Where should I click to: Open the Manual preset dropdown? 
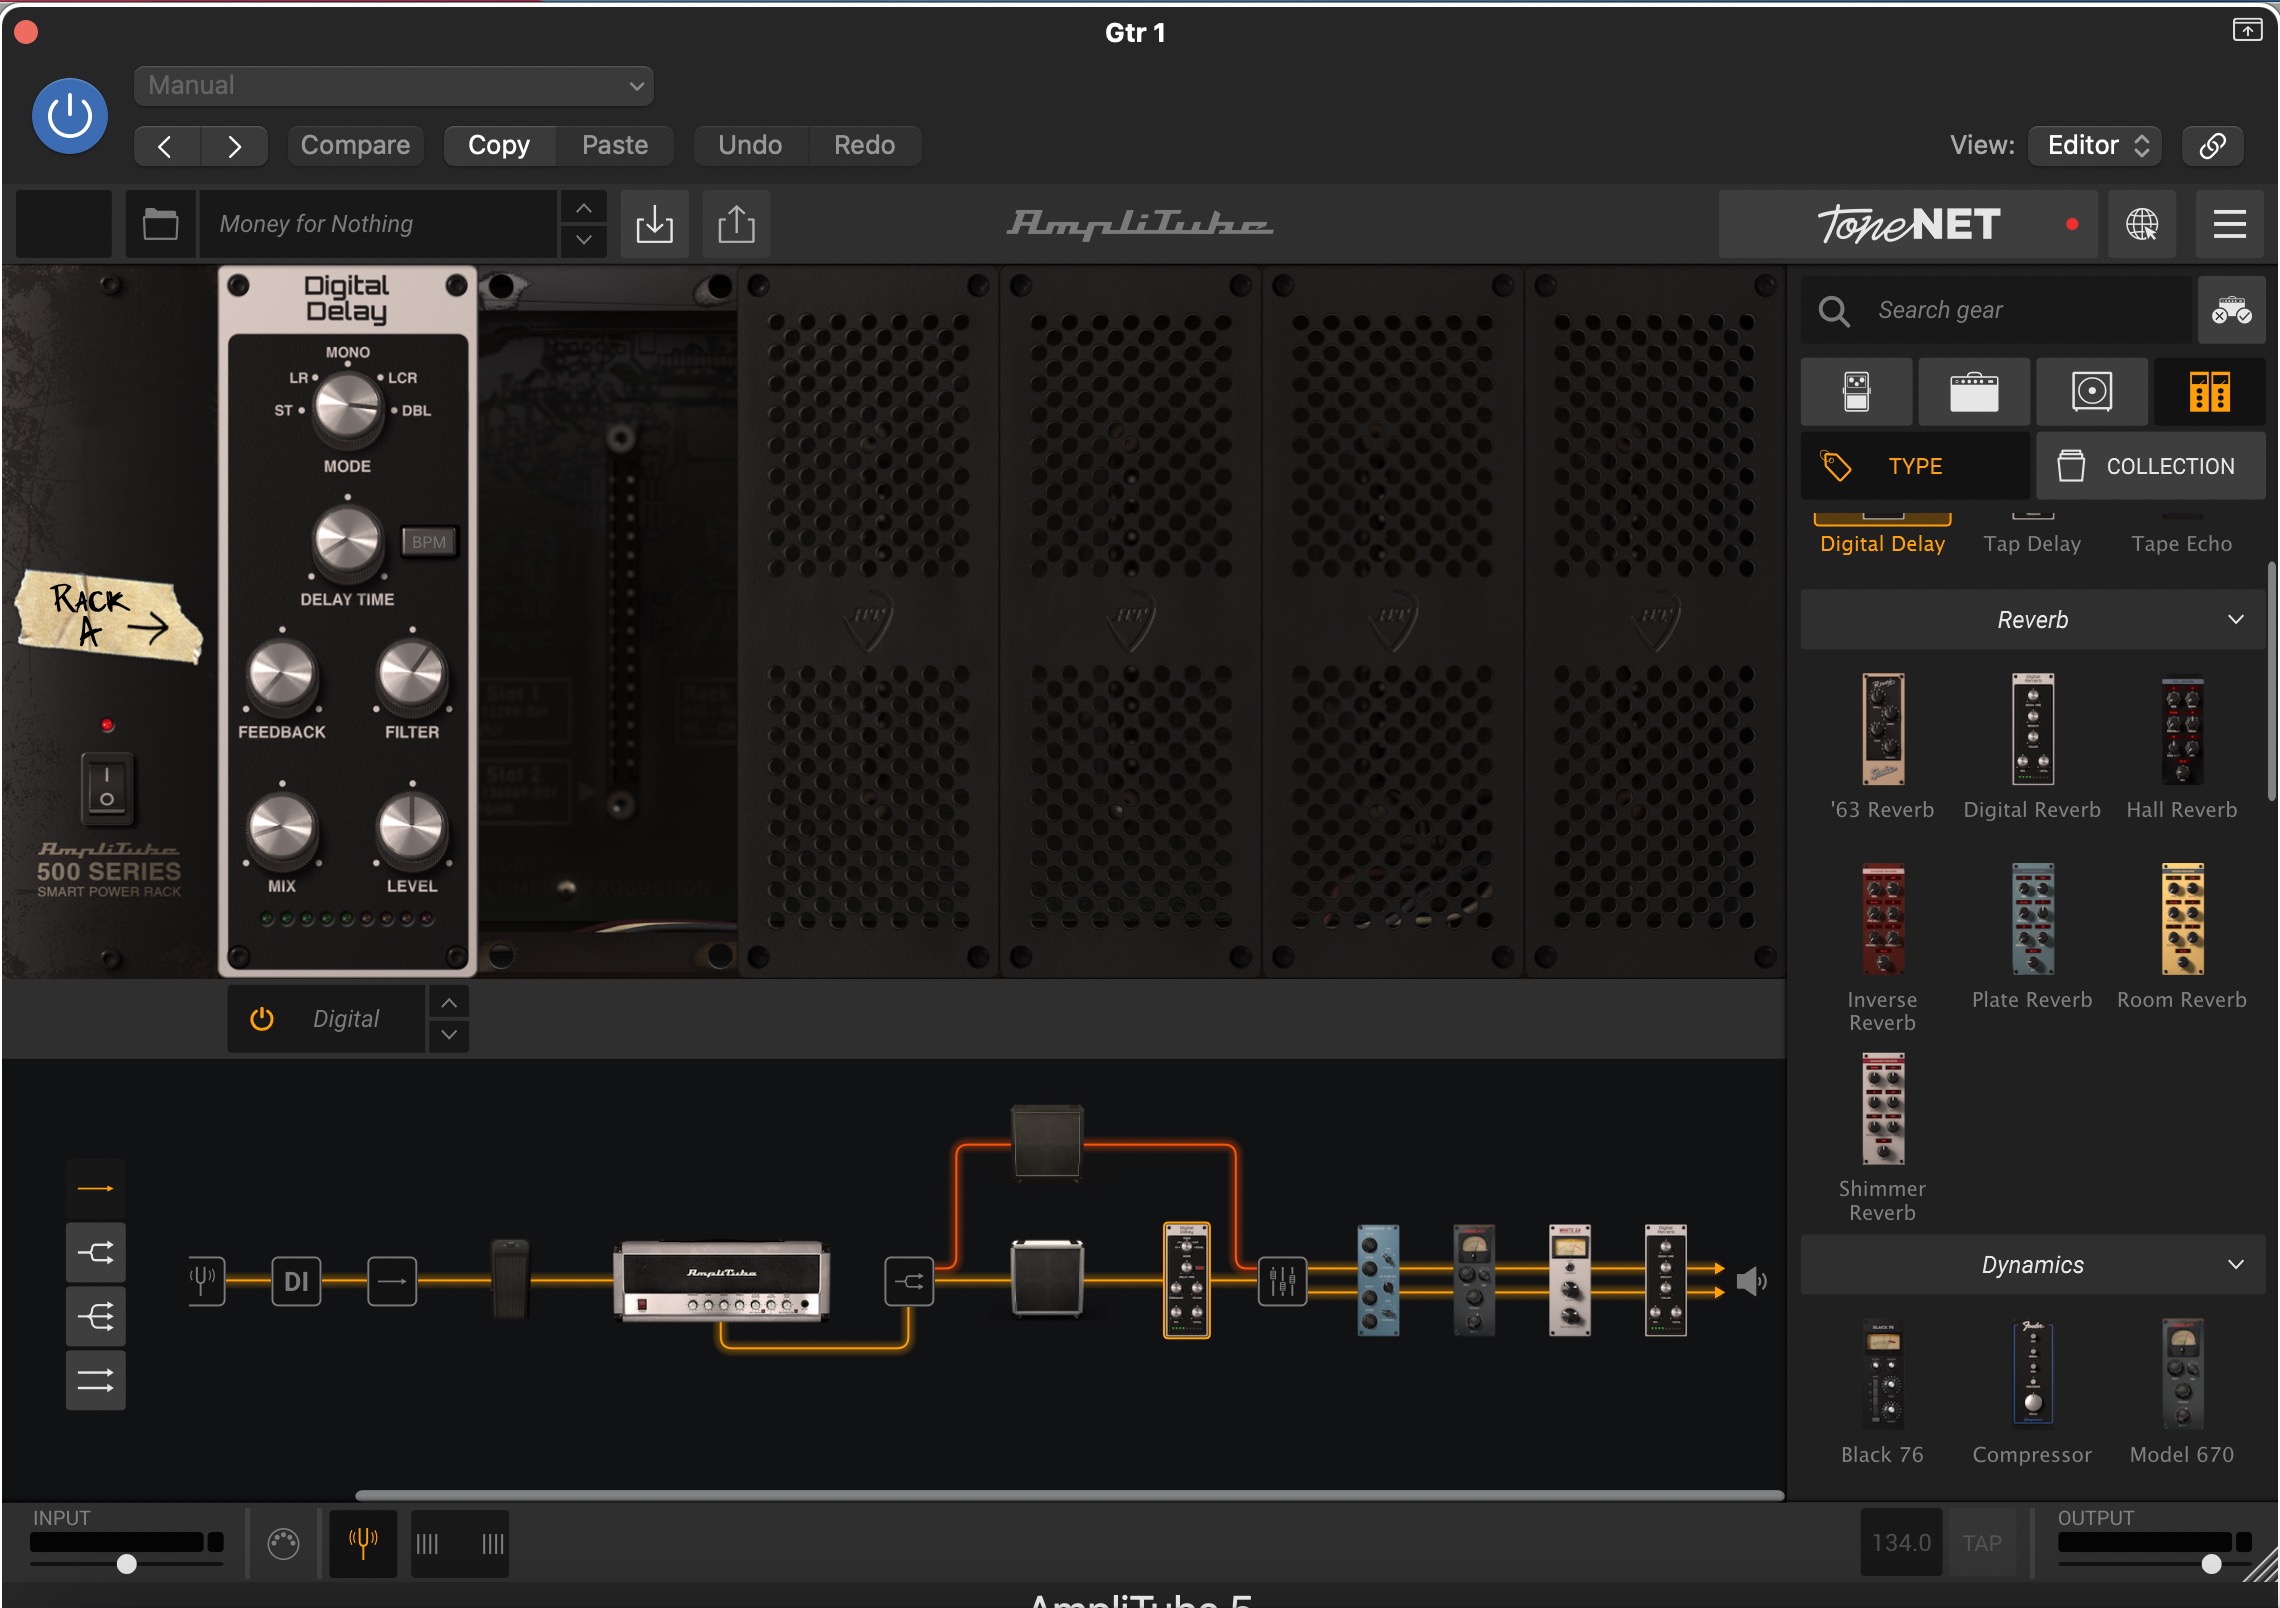pos(394,86)
